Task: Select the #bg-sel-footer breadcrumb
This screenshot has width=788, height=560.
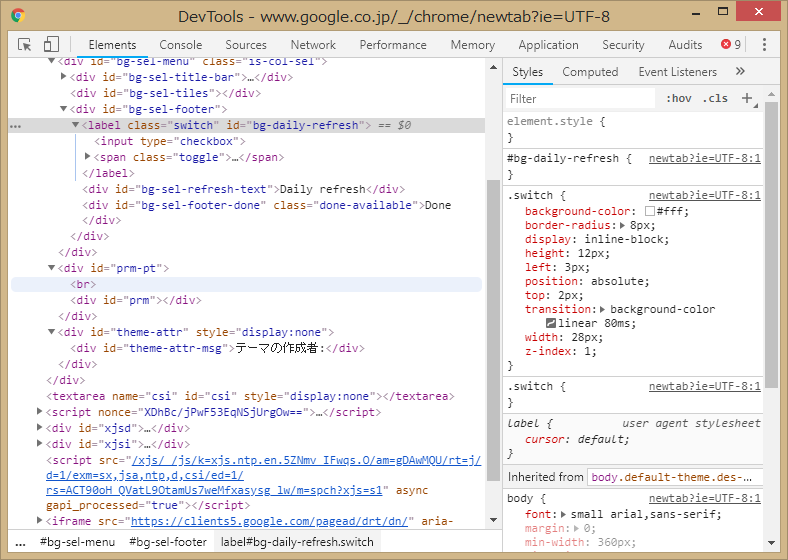Action: coord(168,542)
